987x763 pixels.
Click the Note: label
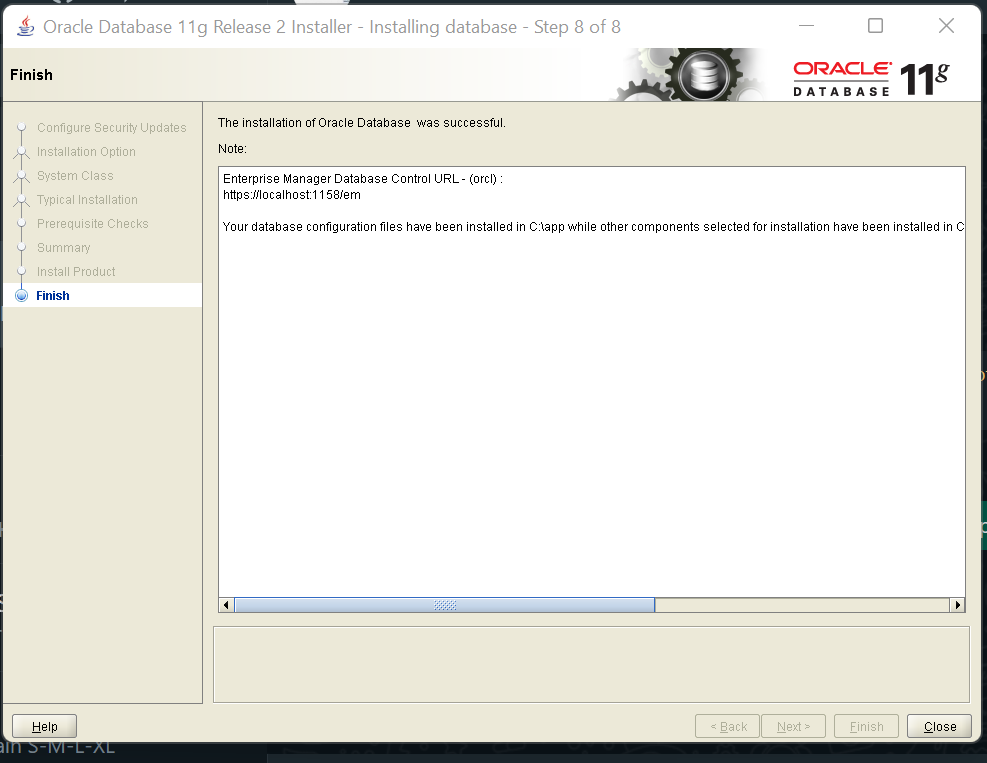coord(232,149)
